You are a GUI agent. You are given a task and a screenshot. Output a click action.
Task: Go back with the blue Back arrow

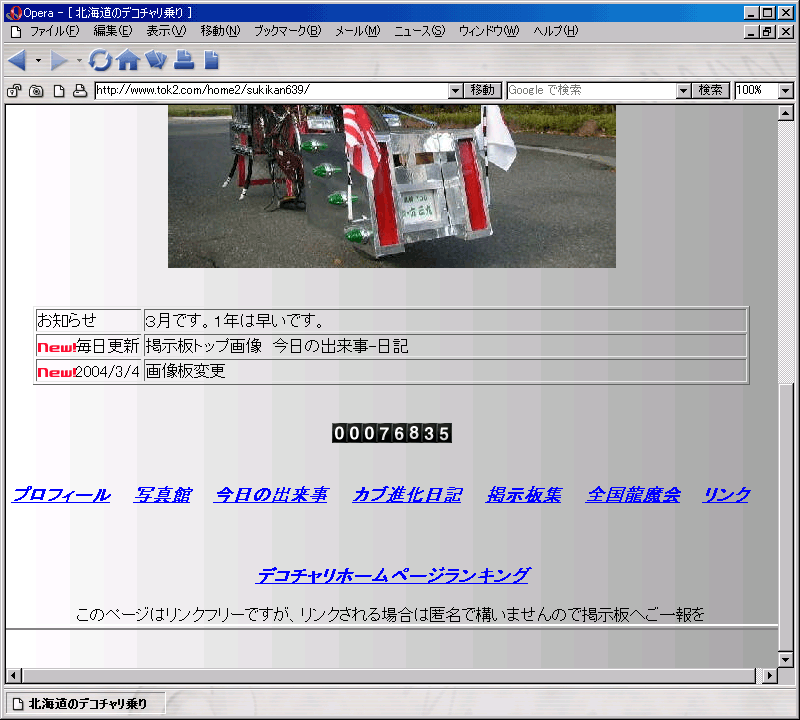[x=17, y=60]
